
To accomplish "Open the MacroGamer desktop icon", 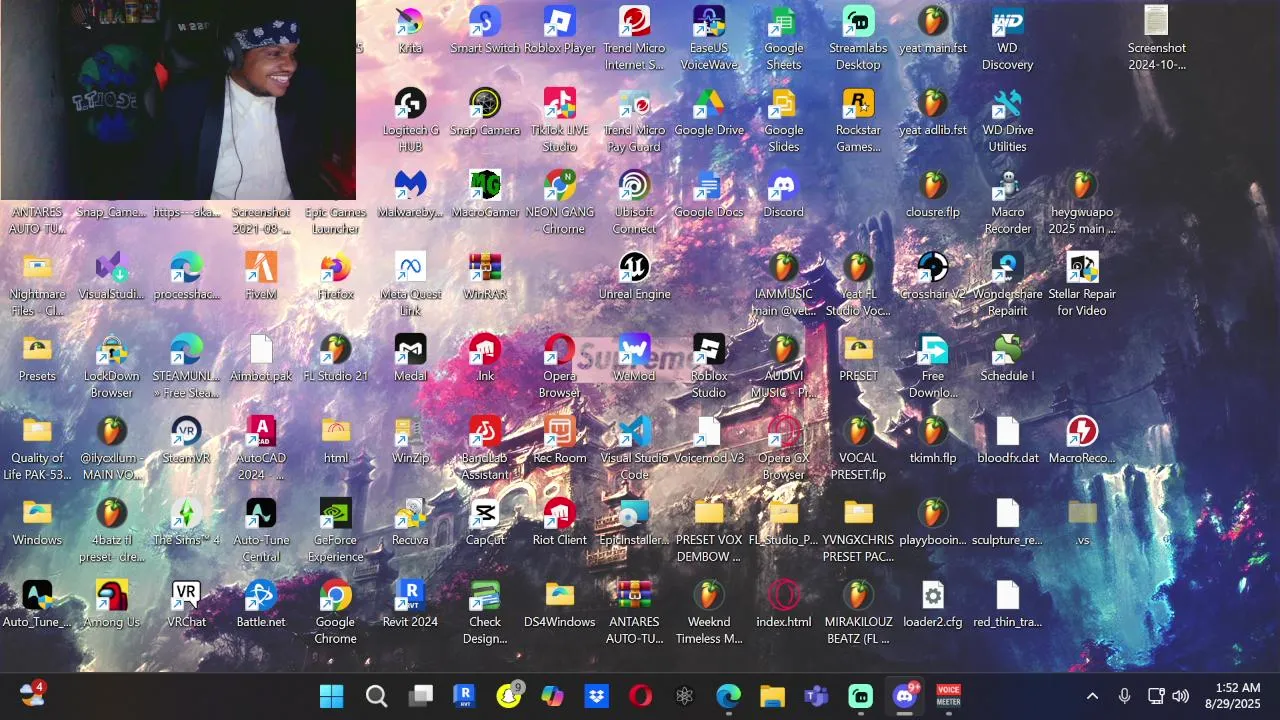I will pyautogui.click(x=485, y=194).
